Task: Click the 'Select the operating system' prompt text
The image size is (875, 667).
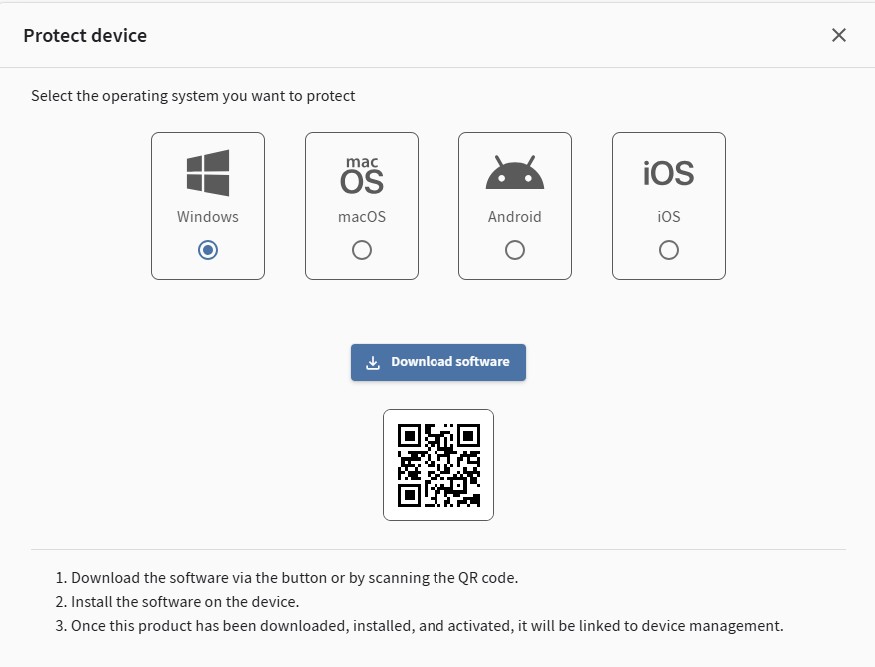Action: (x=193, y=96)
